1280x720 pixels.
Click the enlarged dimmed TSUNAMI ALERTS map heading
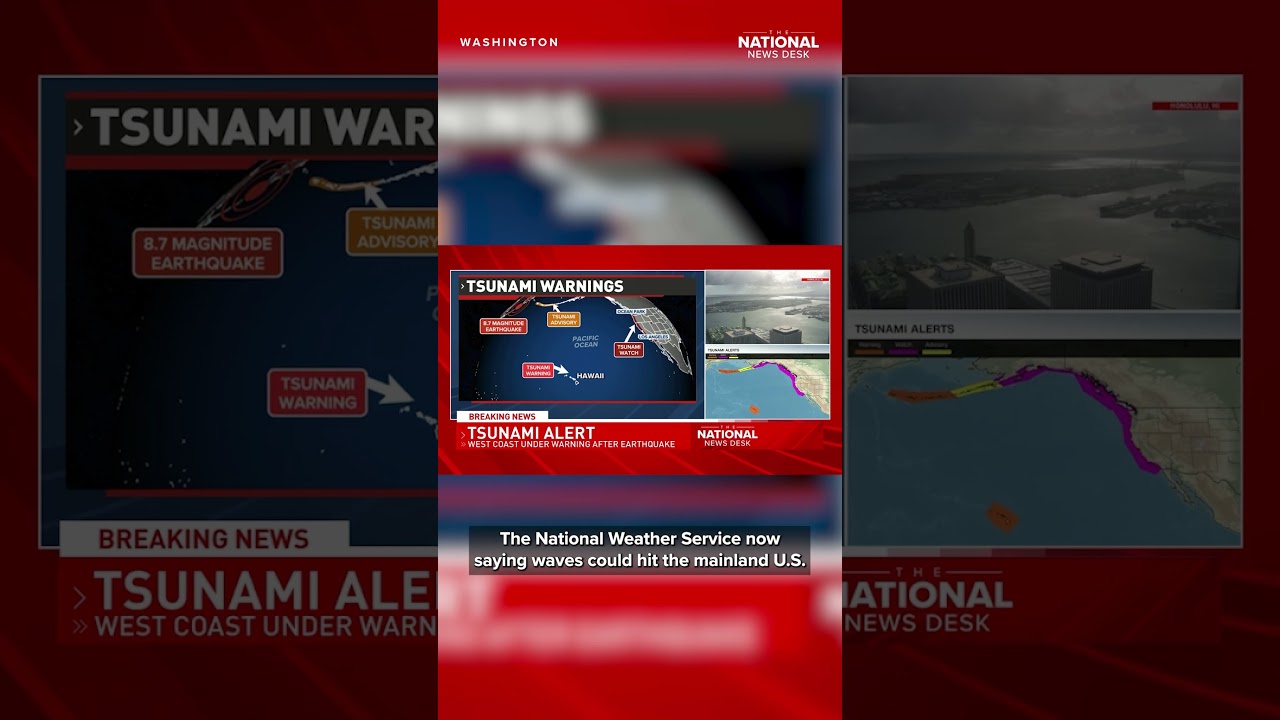pos(904,328)
